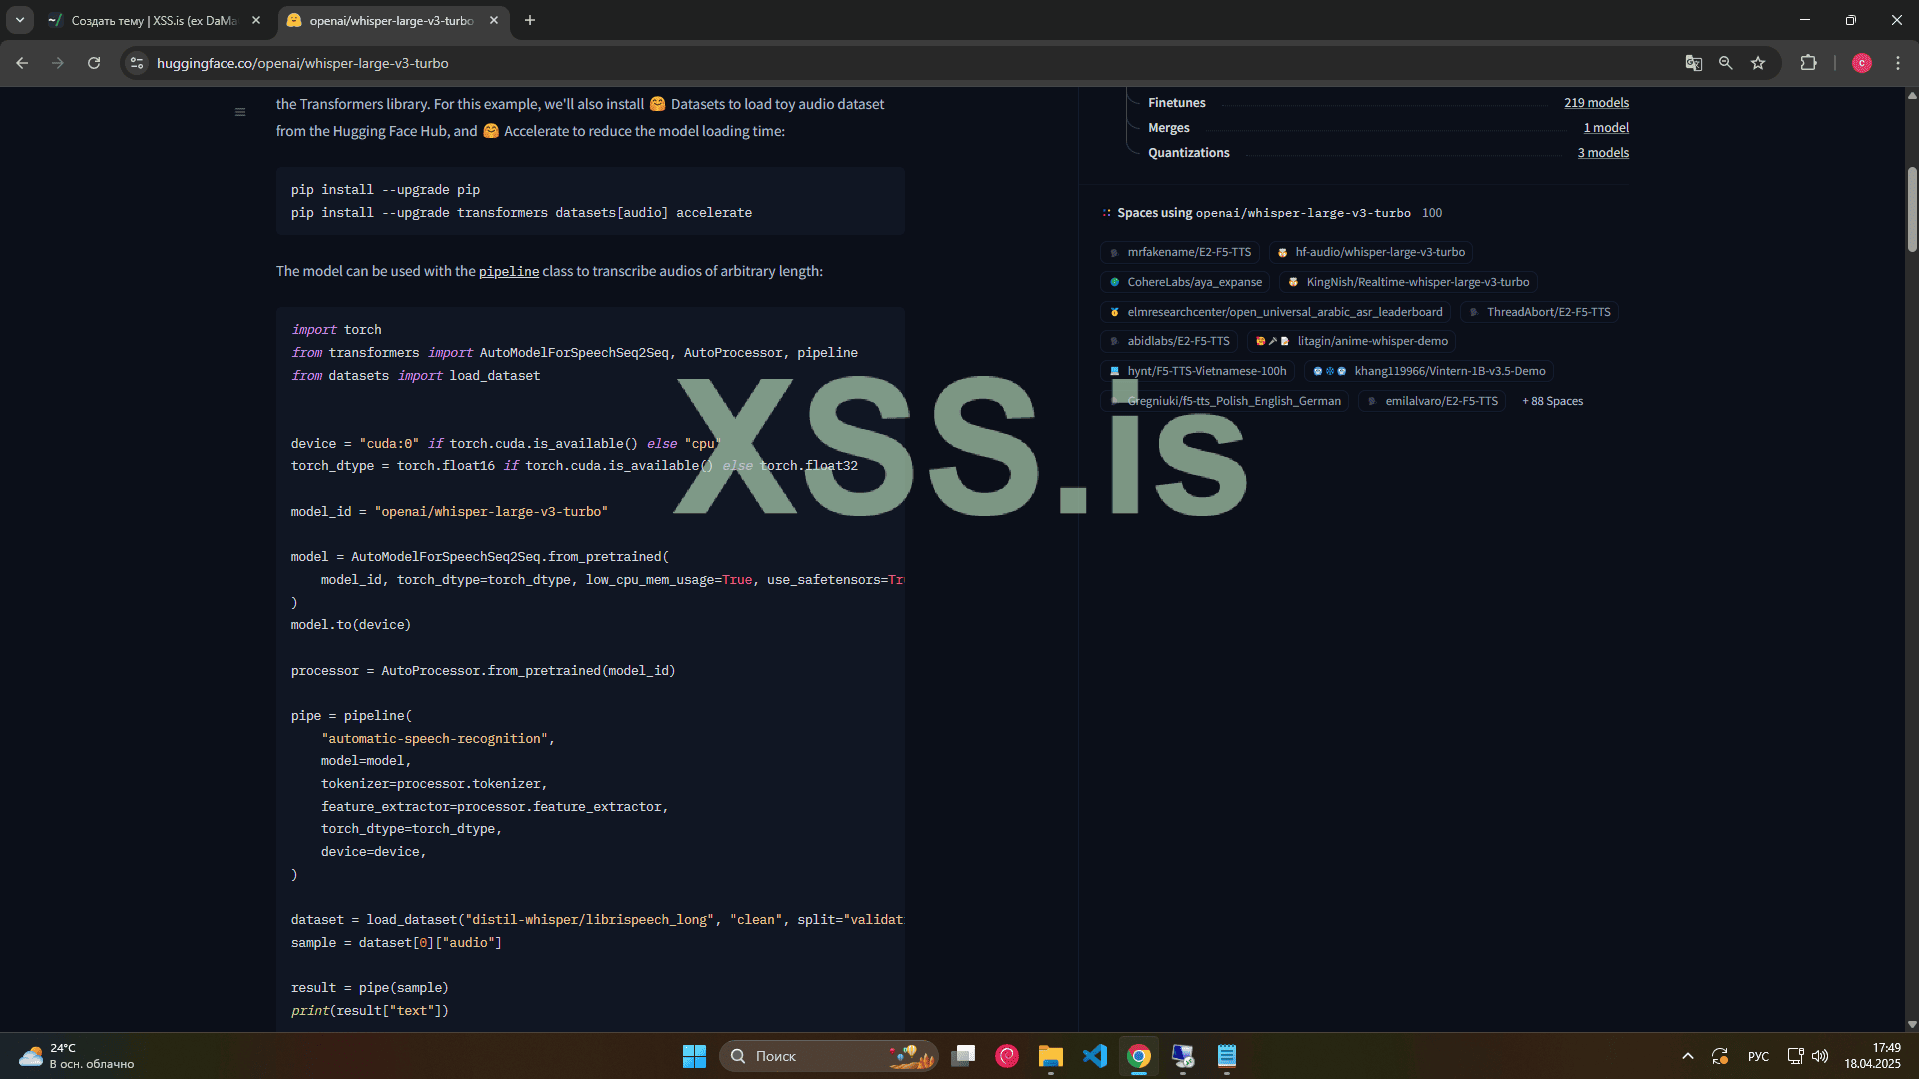Screen dimensions: 1919x1079
Task: Open the 219 models finetunes link
Action: pyautogui.click(x=1596, y=103)
